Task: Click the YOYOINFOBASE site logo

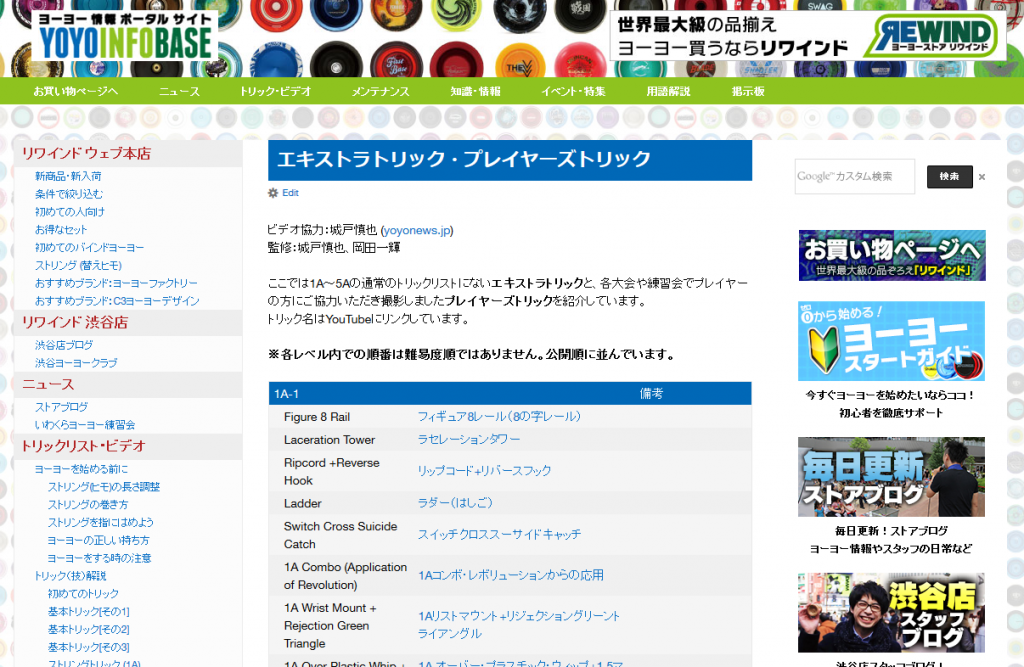Action: point(125,36)
